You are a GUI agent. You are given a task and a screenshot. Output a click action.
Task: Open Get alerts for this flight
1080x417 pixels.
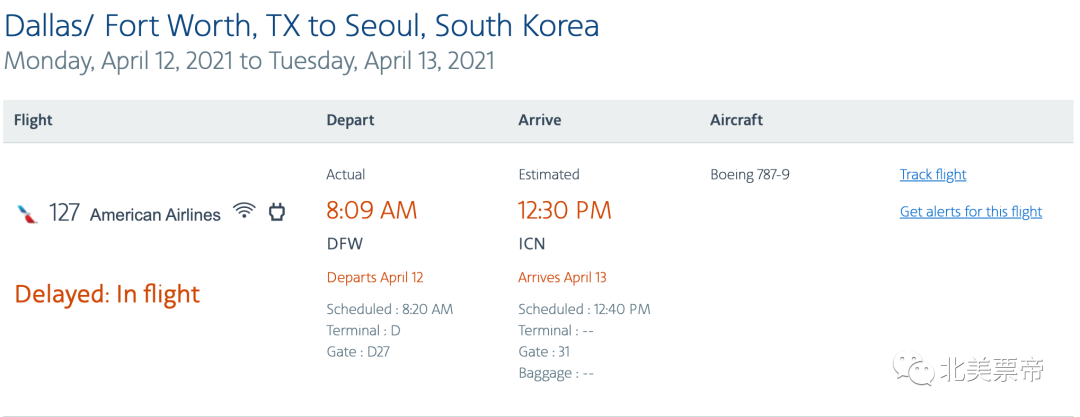click(970, 212)
